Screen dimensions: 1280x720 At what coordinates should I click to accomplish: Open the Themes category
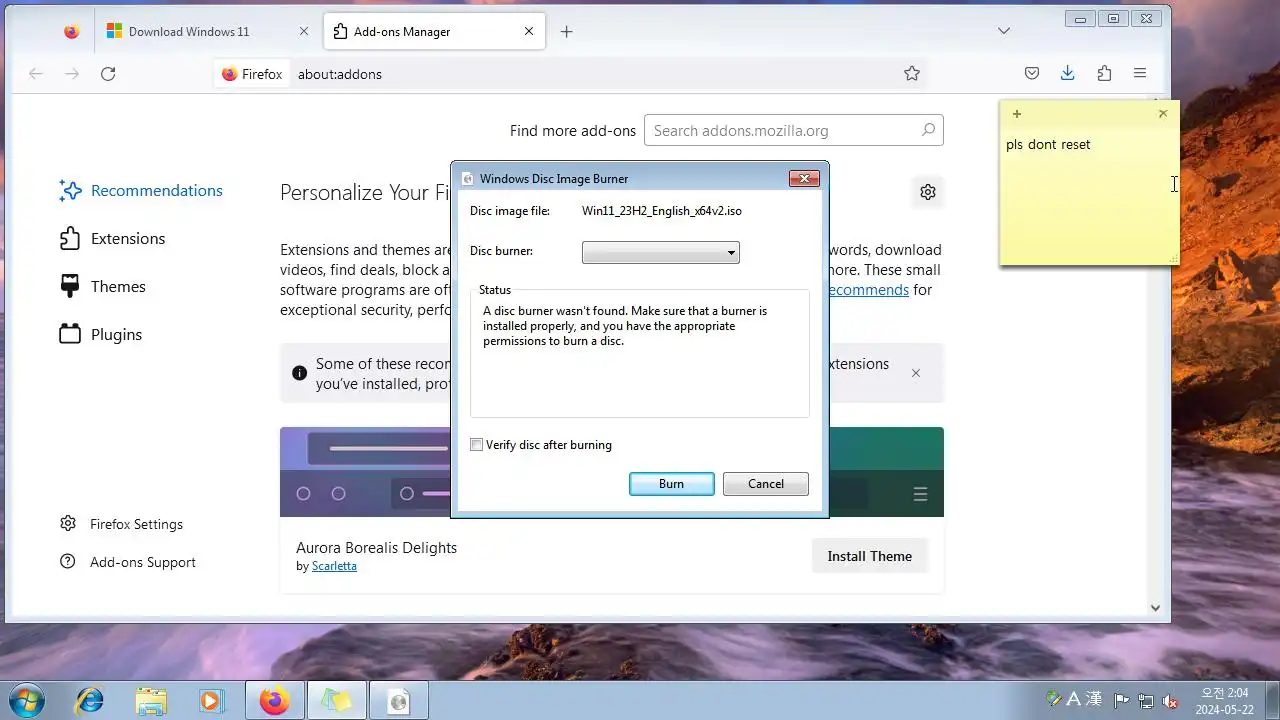tap(102, 287)
